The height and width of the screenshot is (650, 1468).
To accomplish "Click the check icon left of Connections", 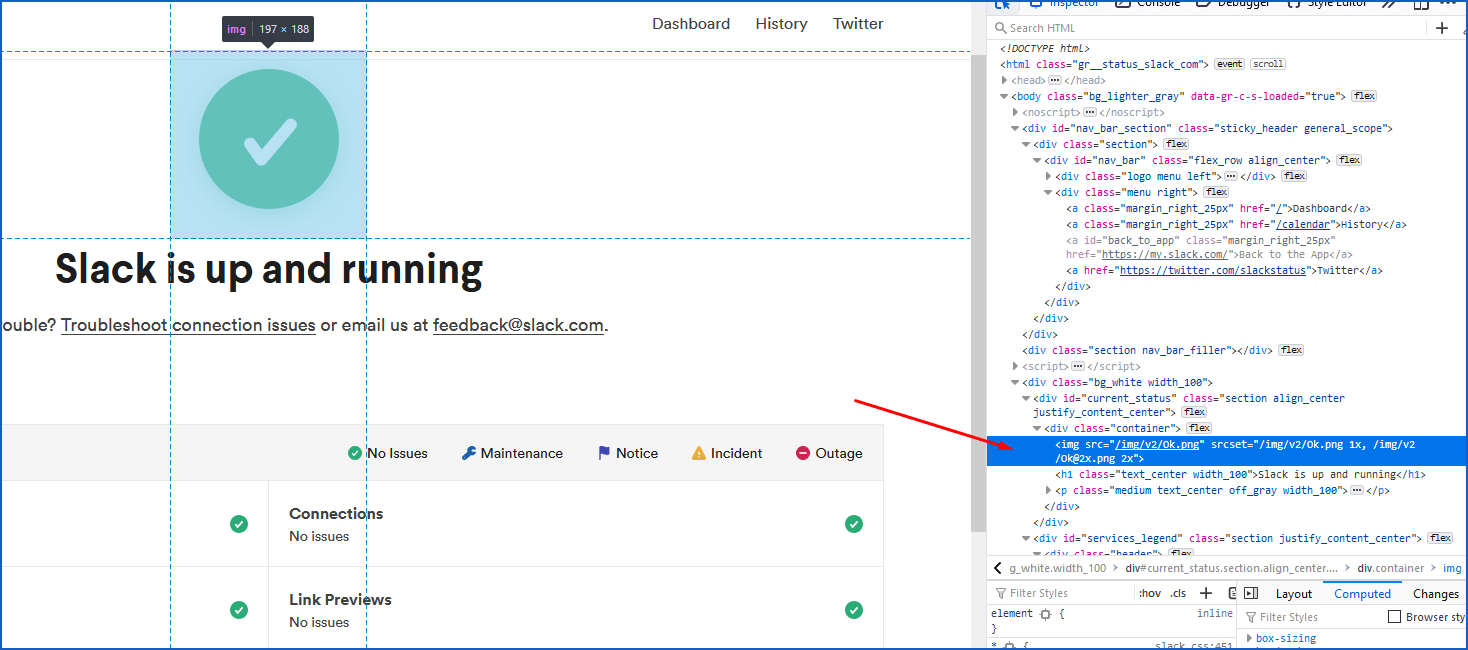I will 238,524.
